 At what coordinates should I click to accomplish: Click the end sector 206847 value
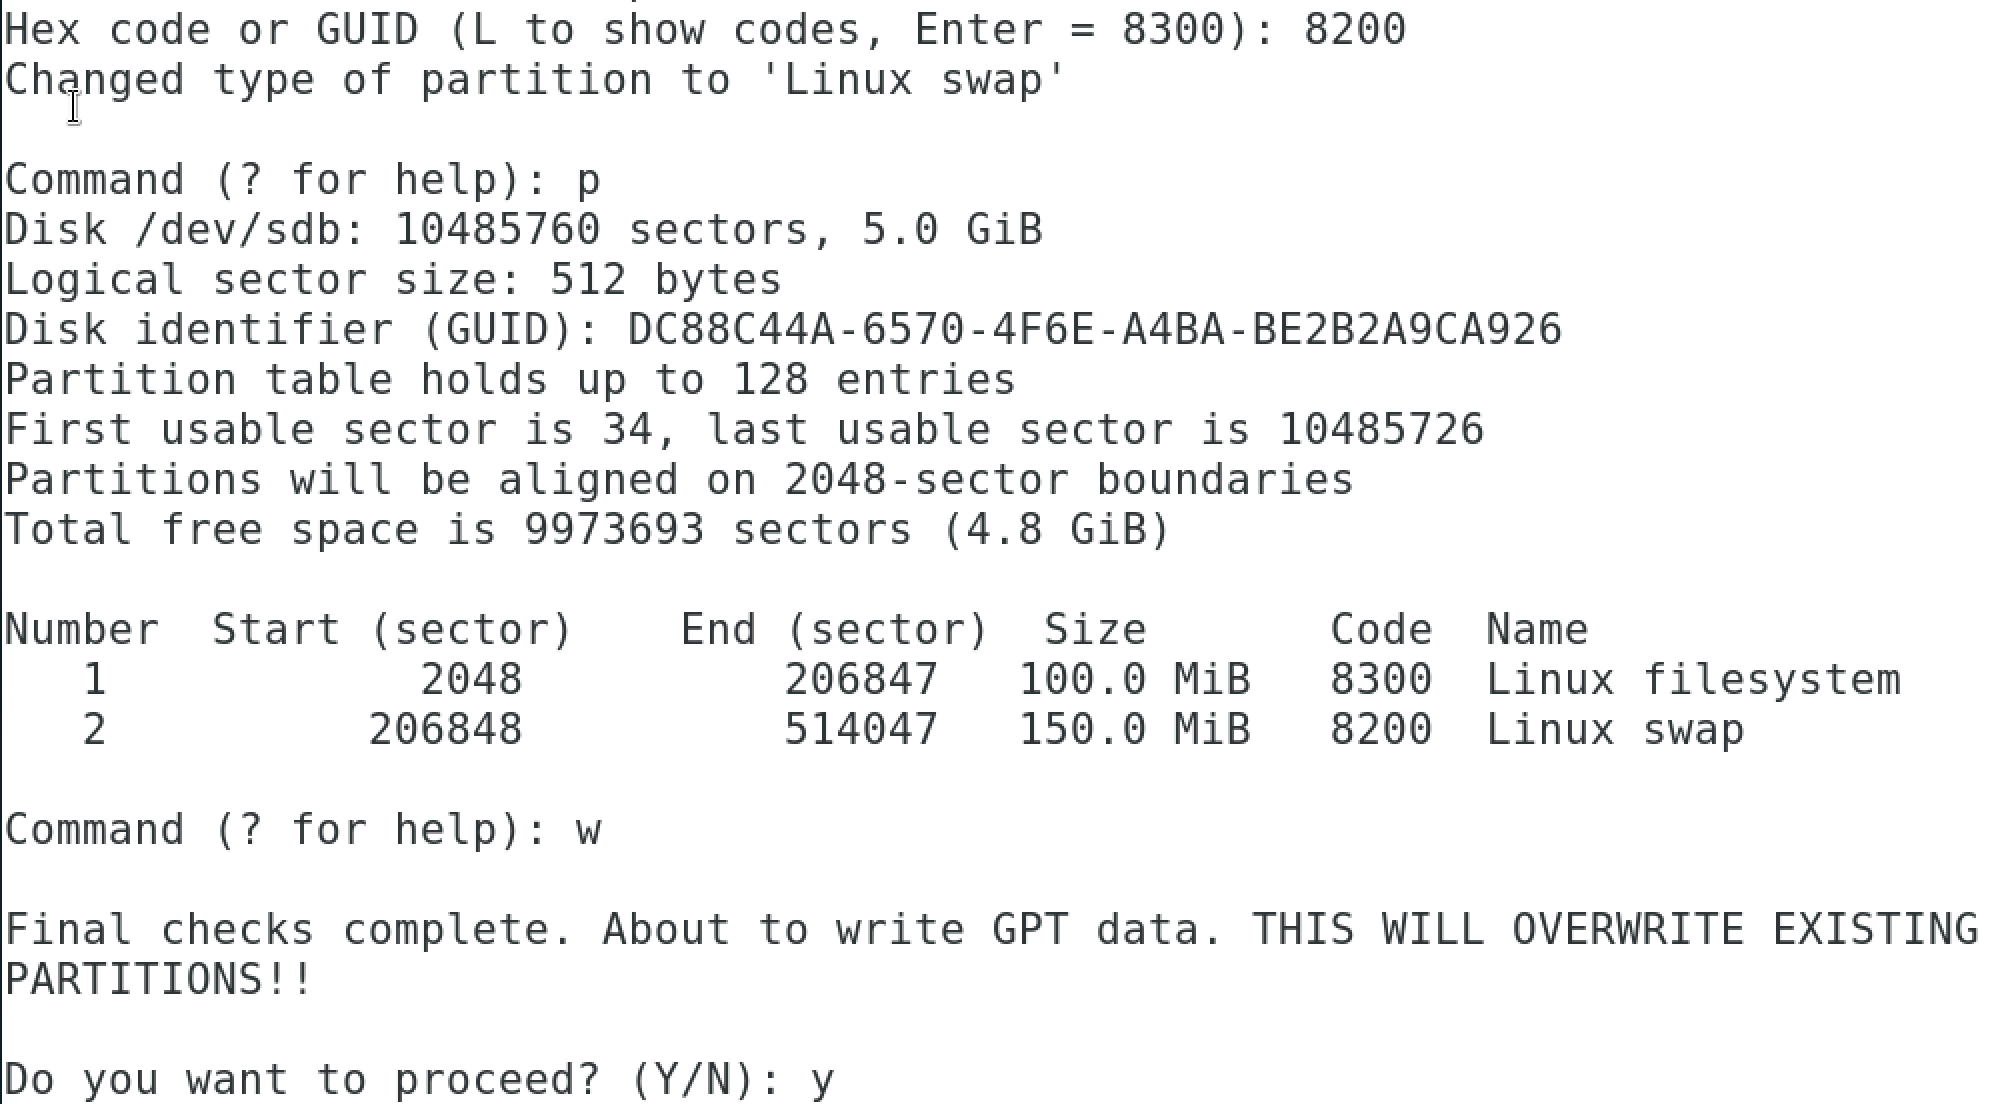(x=860, y=680)
